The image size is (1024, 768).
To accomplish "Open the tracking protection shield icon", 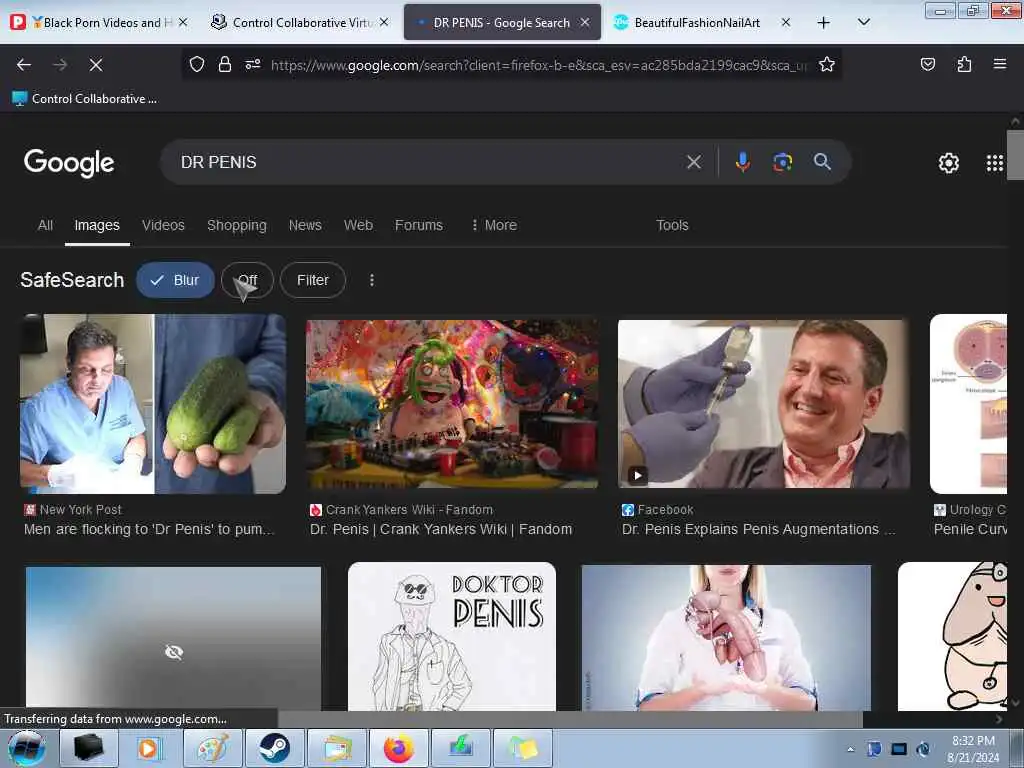I will [197, 64].
